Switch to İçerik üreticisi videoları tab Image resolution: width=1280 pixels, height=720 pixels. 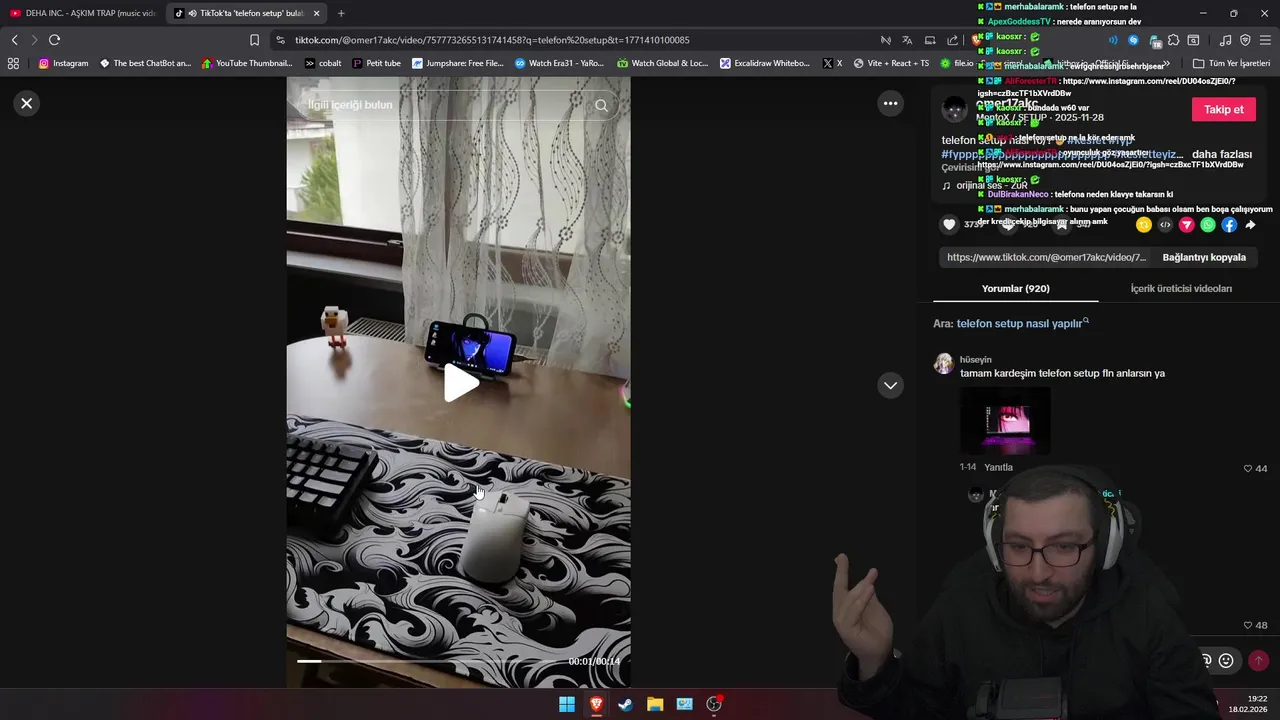point(1181,288)
